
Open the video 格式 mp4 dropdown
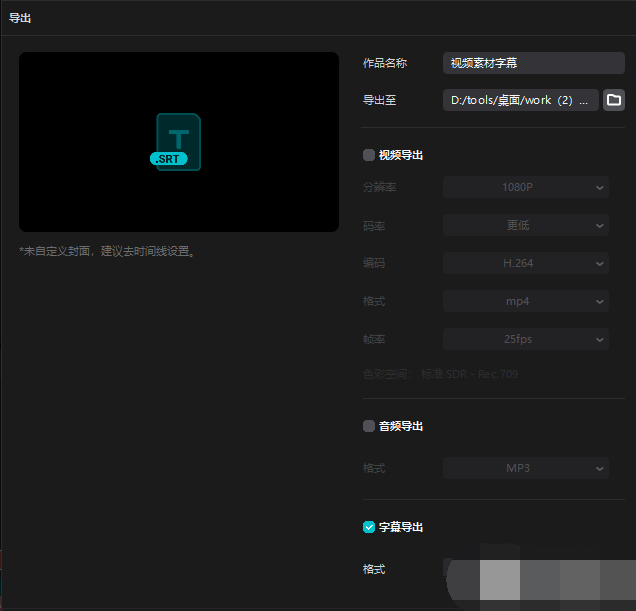(526, 301)
